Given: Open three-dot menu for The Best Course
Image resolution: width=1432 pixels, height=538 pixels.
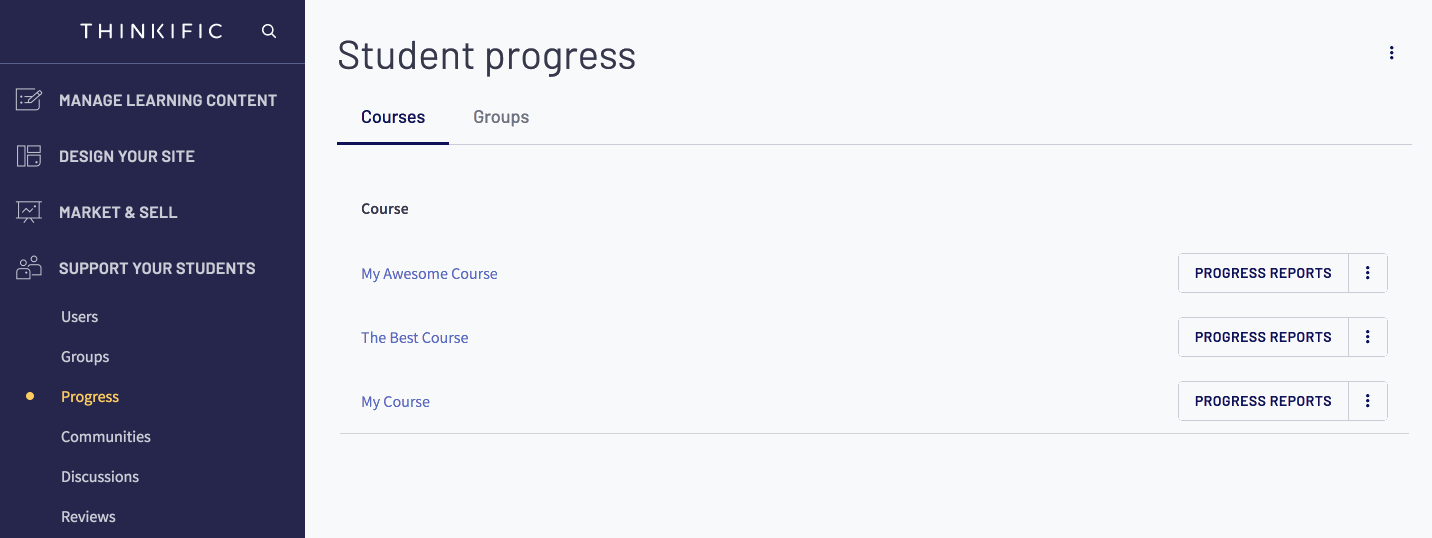Looking at the screenshot, I should [x=1368, y=337].
